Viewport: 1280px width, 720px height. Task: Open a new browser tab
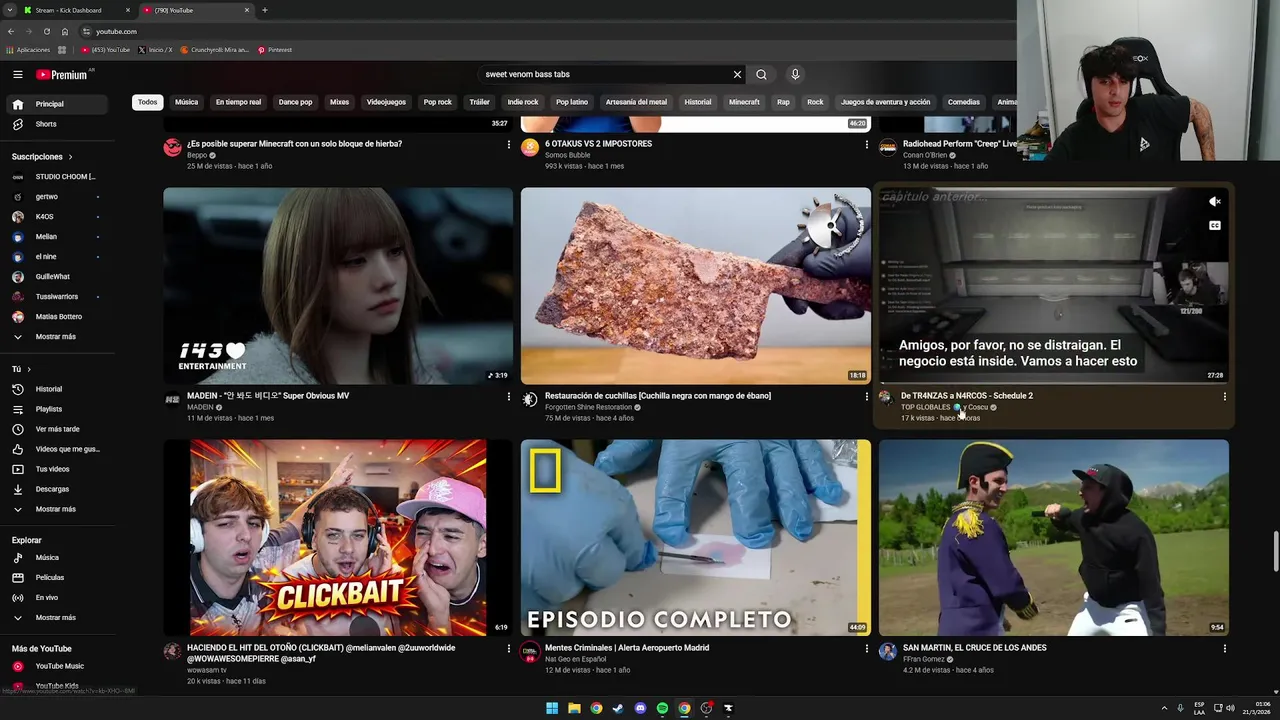[264, 10]
